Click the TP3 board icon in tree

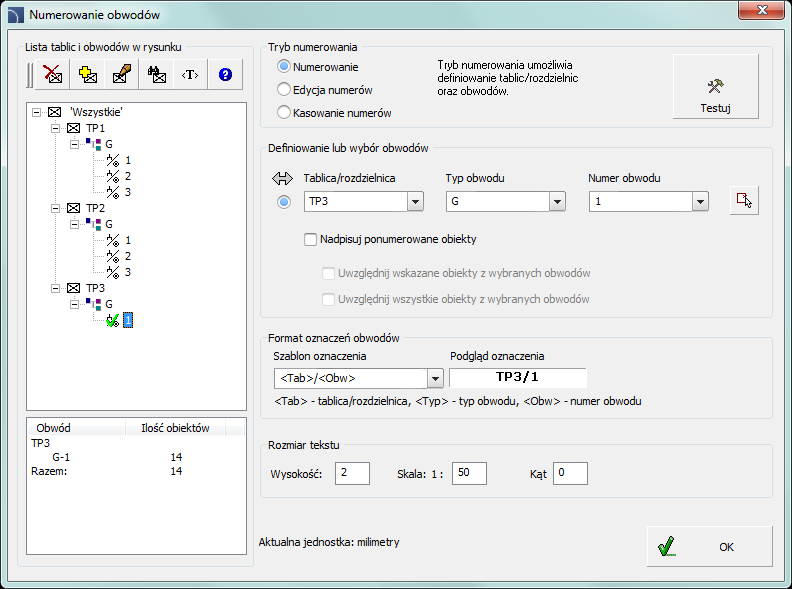tap(74, 287)
